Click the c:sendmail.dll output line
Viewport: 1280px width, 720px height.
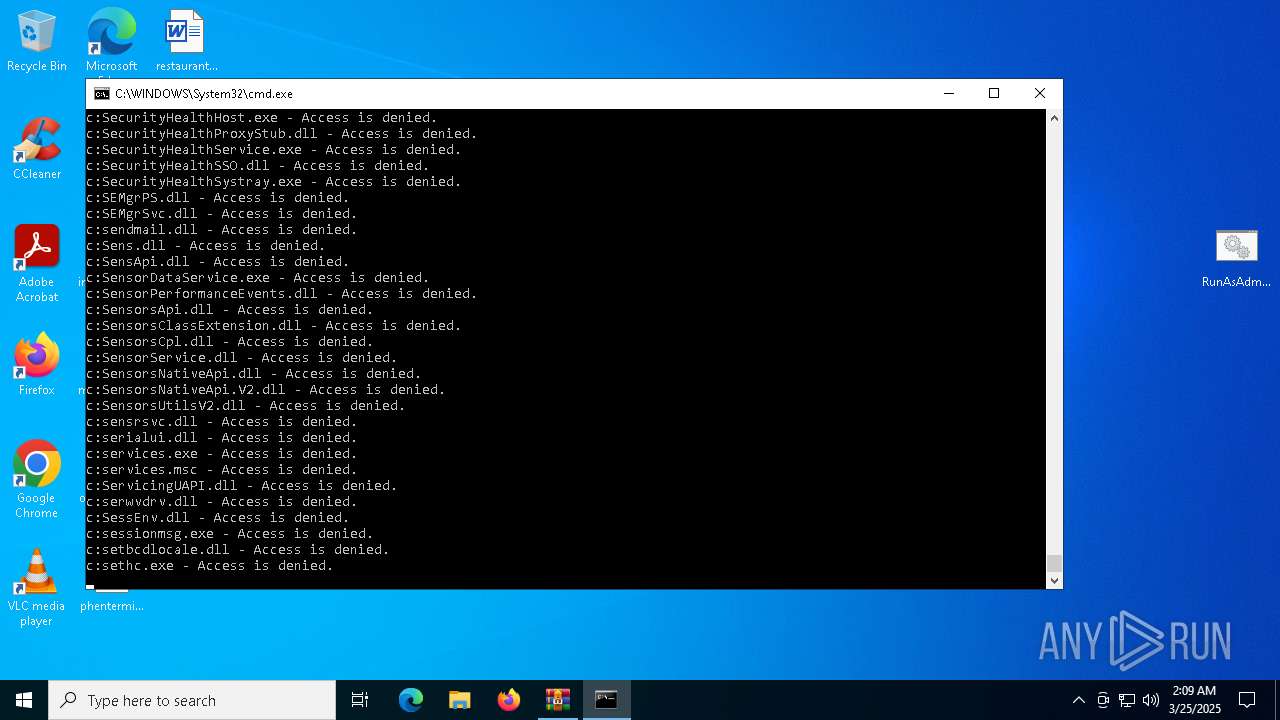tap(222, 230)
